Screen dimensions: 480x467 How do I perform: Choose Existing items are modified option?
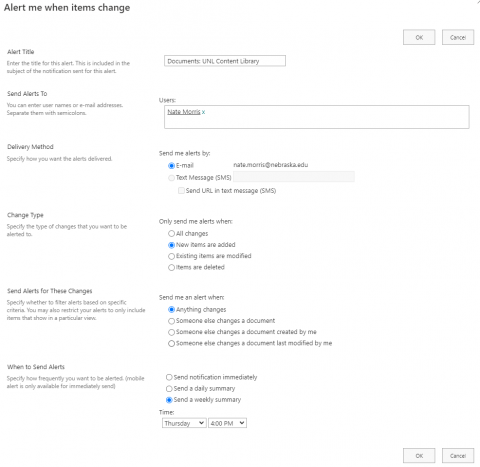coord(171,256)
